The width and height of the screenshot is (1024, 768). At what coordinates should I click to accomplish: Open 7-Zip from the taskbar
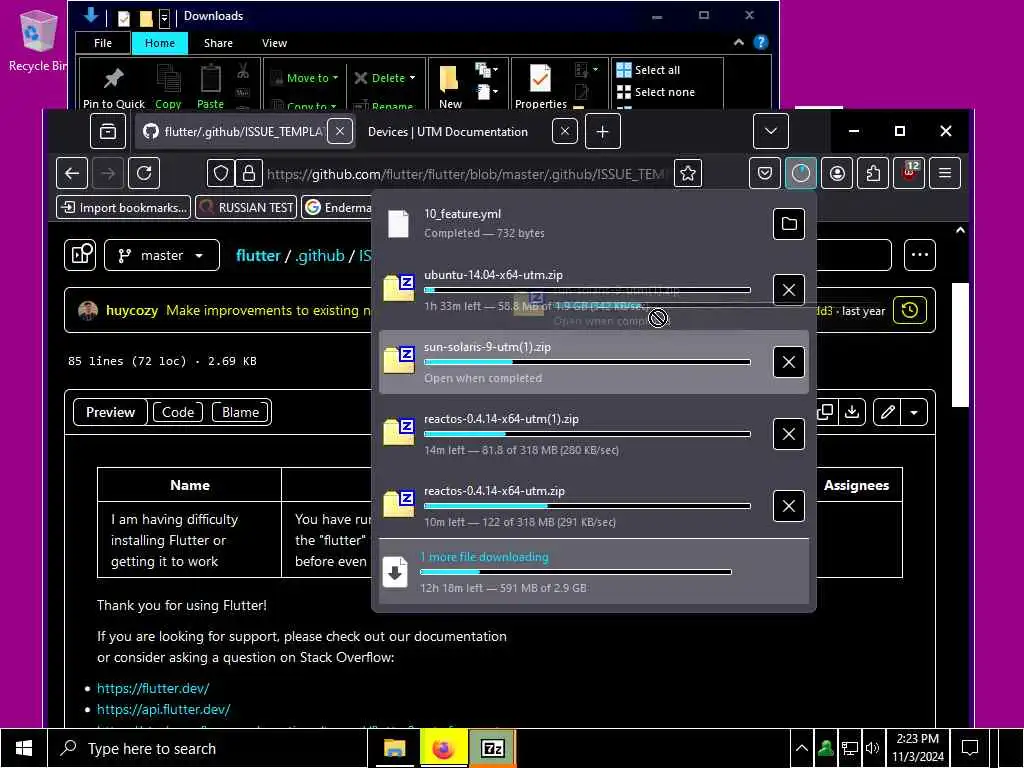[x=492, y=748]
